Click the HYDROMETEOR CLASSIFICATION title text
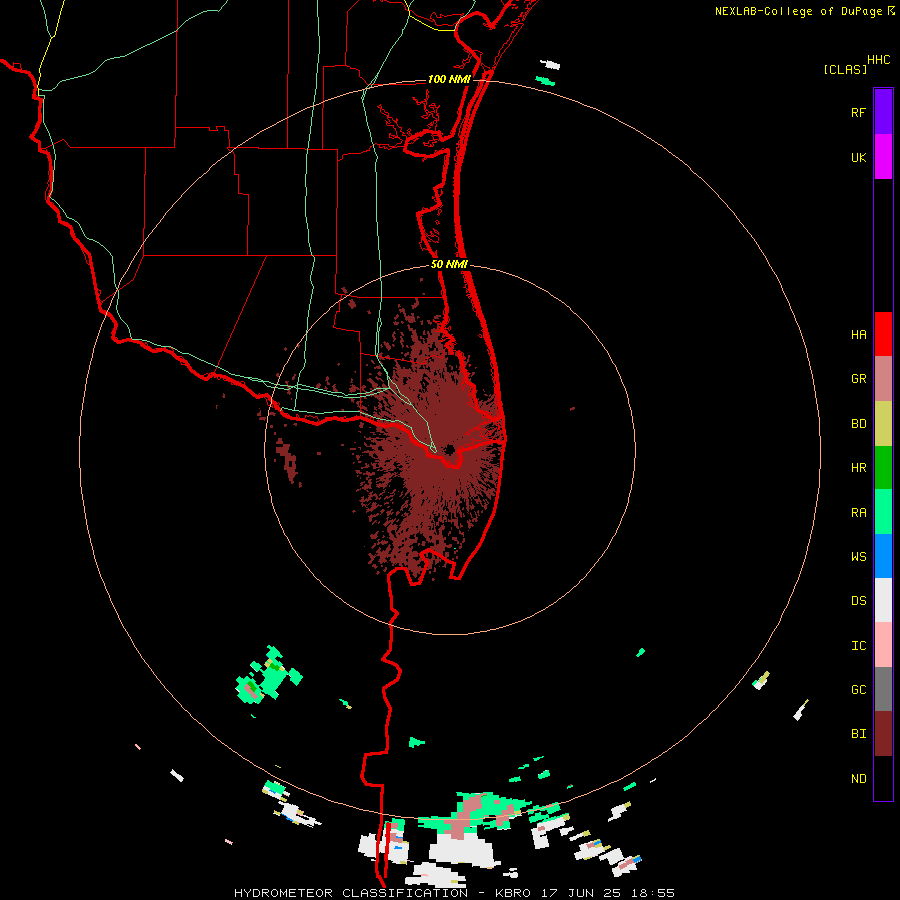This screenshot has height=900, width=900. tap(351, 893)
